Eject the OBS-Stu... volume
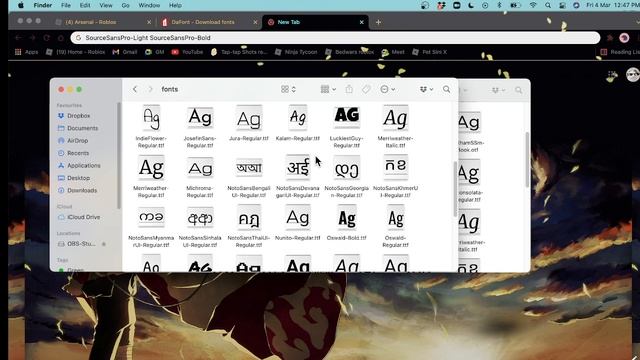The width and height of the screenshot is (640, 360). [x=104, y=244]
